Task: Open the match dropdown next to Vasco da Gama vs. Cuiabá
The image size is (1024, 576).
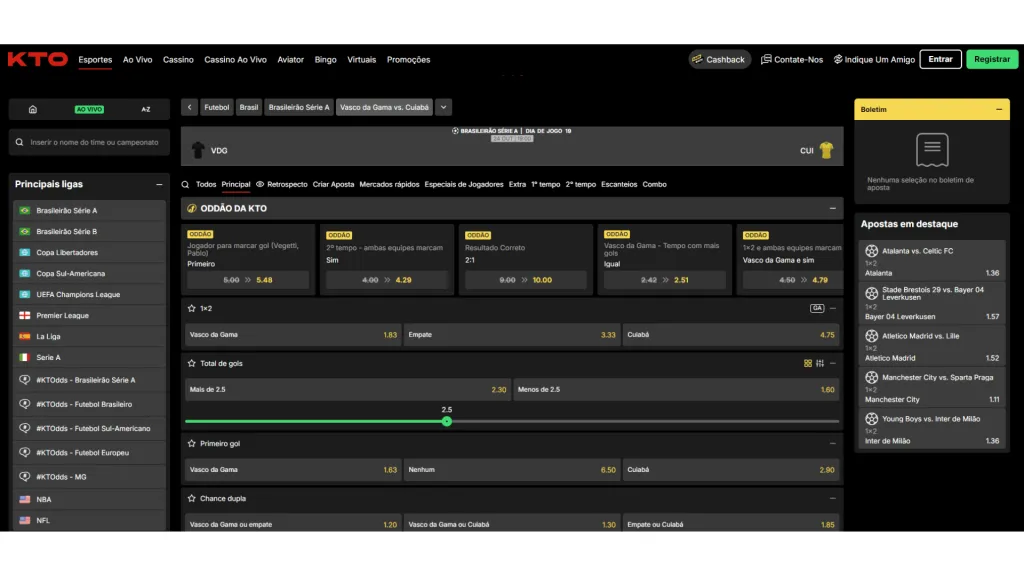Action: [443, 107]
